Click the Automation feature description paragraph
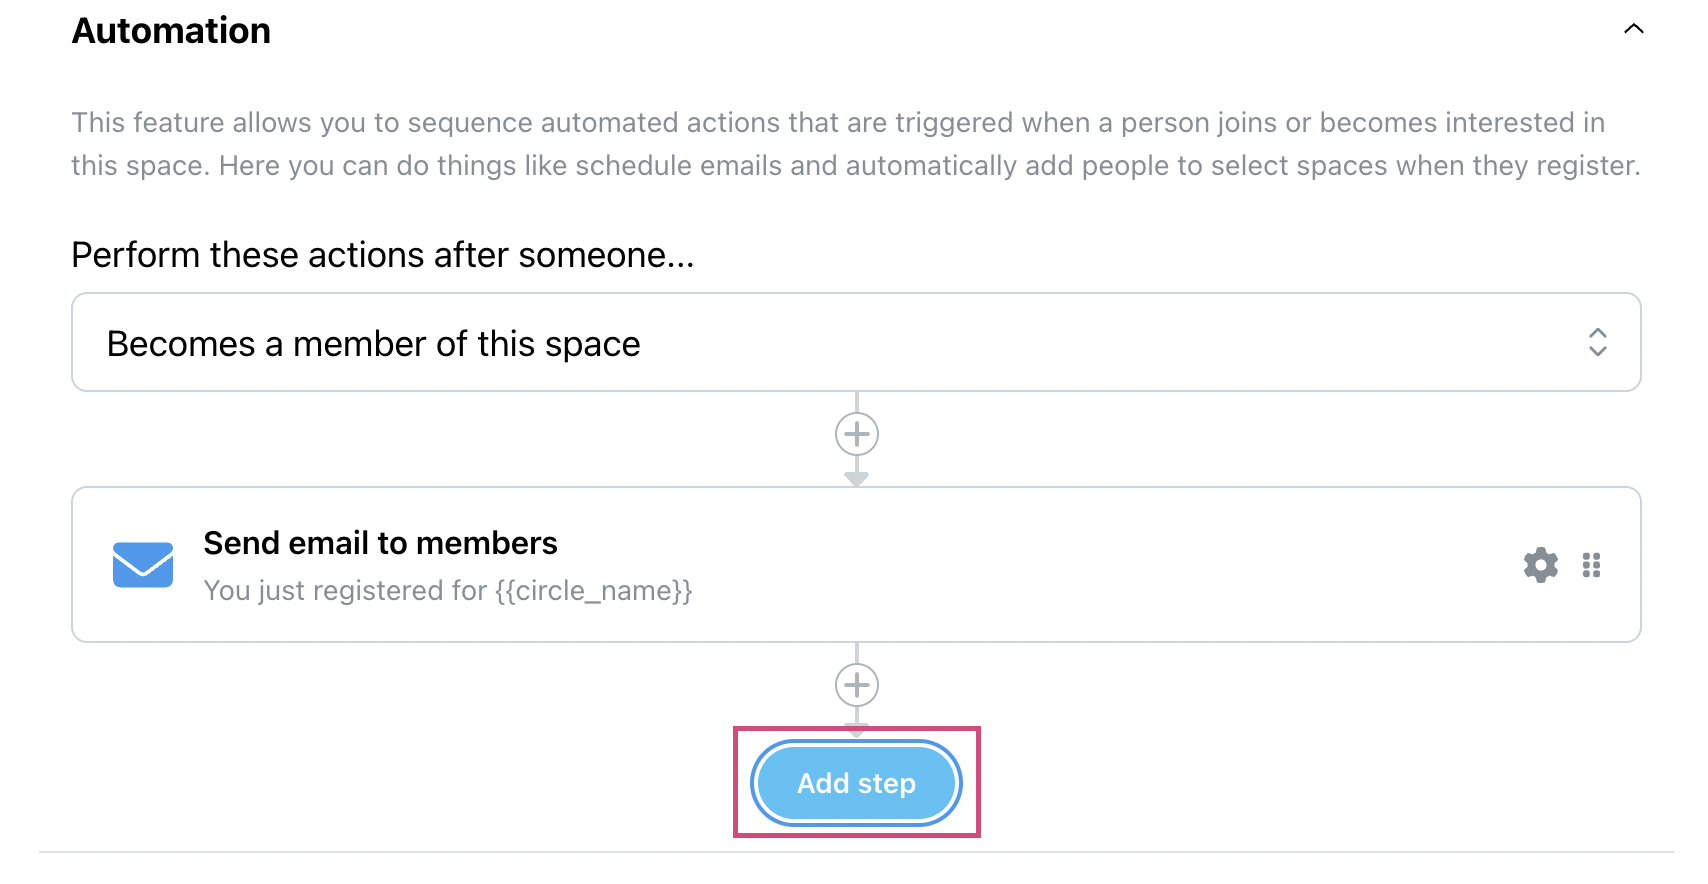1708x884 pixels. pyautogui.click(x=856, y=144)
